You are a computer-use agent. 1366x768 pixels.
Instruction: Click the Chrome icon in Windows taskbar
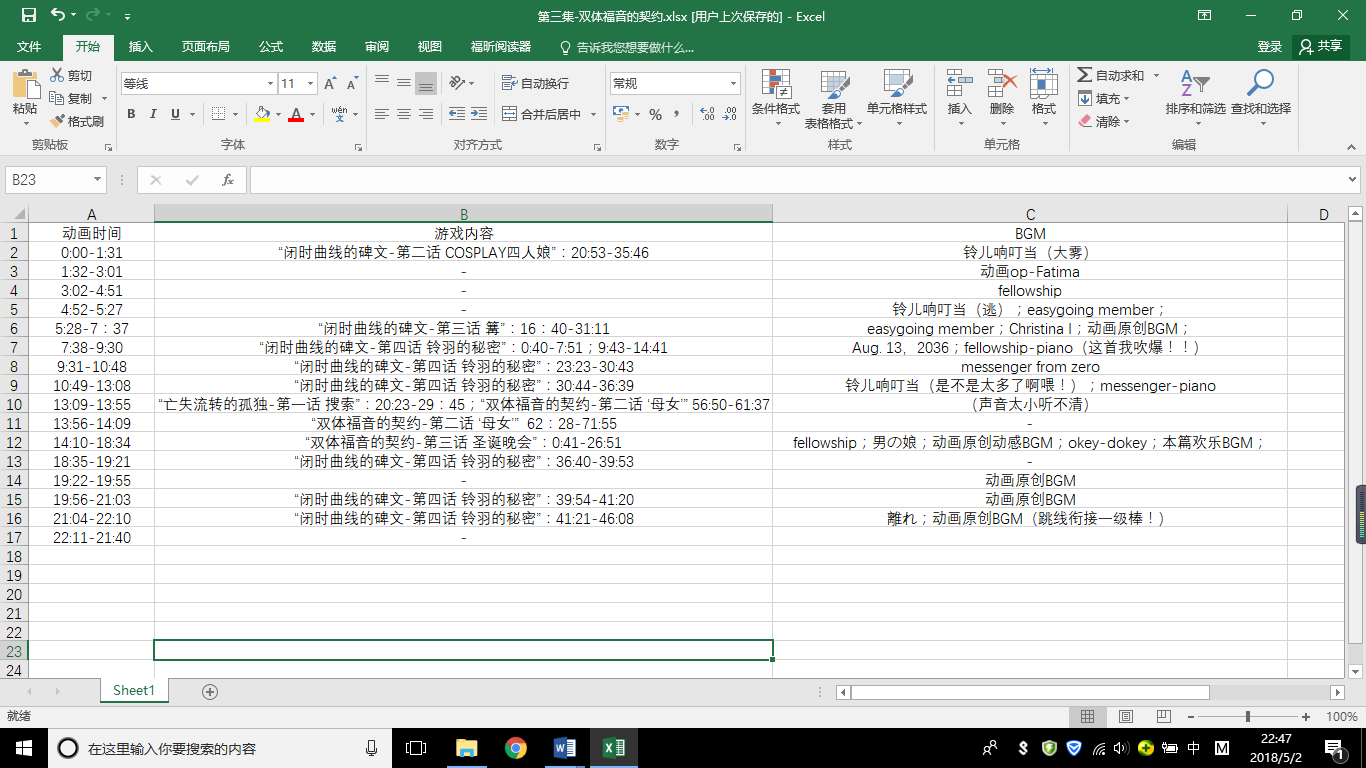516,748
